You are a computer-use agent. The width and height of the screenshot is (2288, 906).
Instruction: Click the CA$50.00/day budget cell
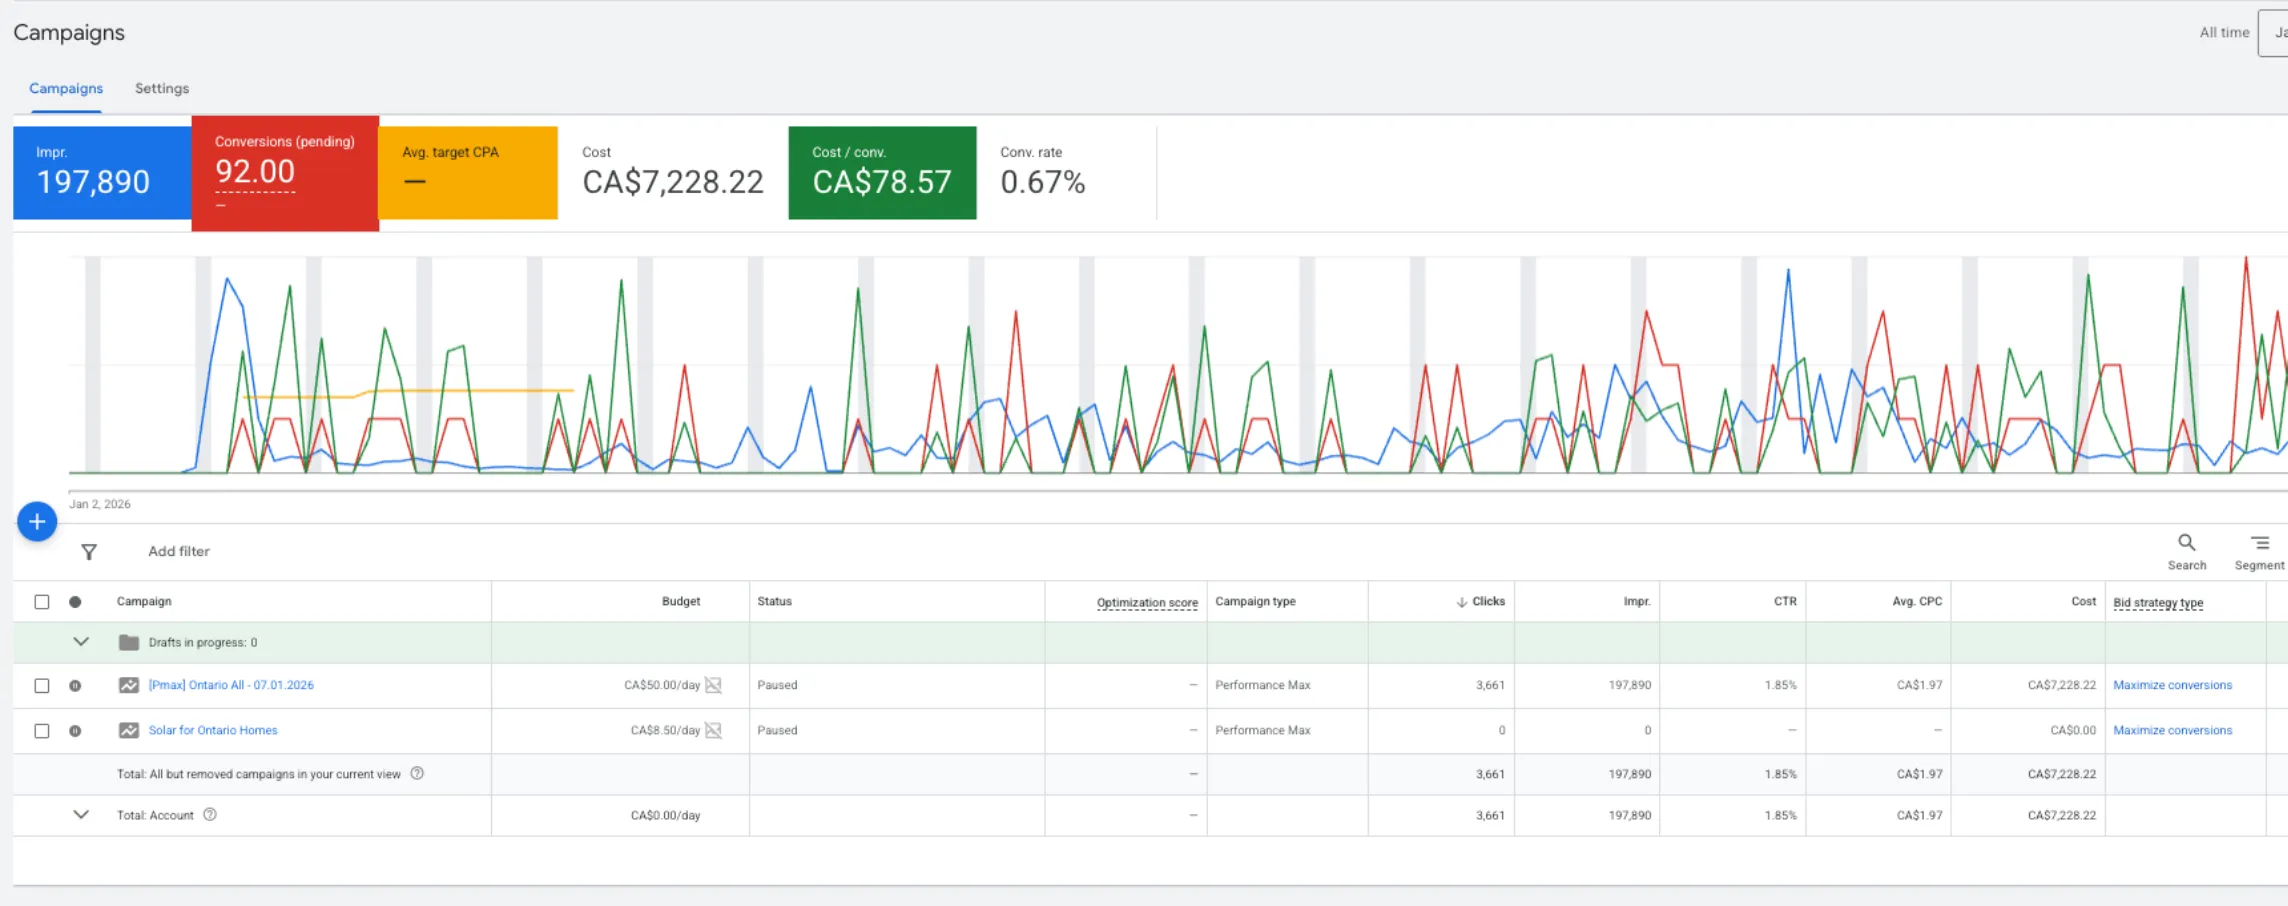[662, 685]
